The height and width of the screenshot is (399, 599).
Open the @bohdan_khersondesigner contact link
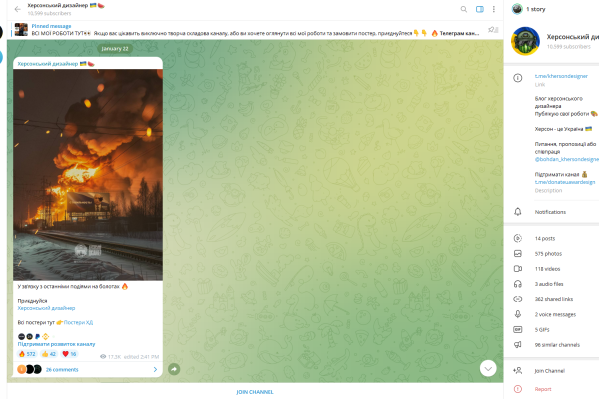click(x=567, y=159)
